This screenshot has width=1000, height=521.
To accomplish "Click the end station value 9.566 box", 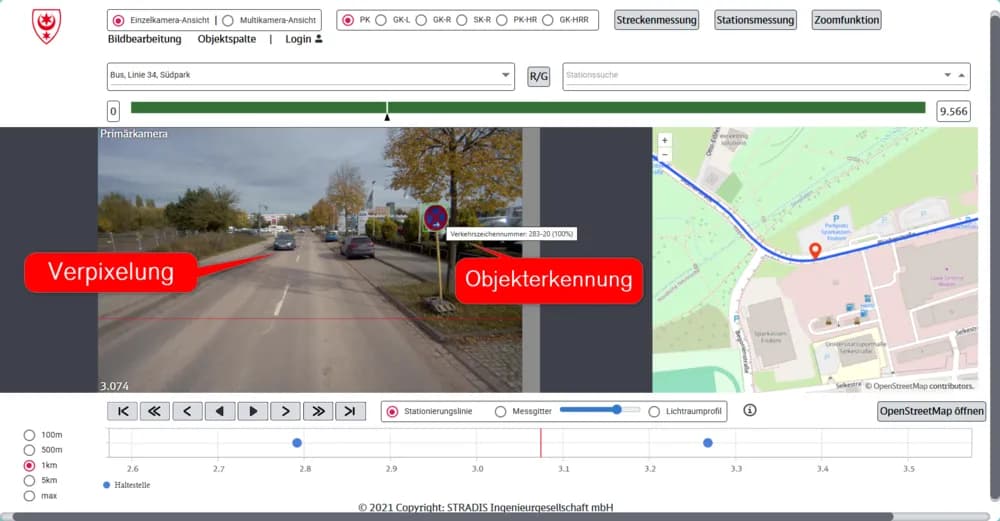I will 953,112.
